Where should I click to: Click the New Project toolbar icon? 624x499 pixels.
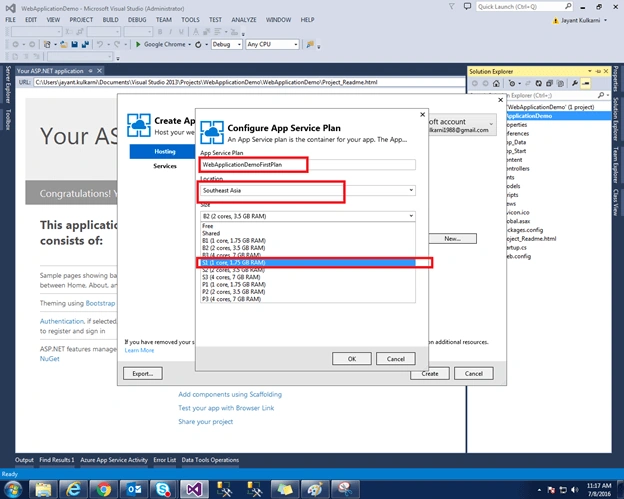click(x=47, y=44)
